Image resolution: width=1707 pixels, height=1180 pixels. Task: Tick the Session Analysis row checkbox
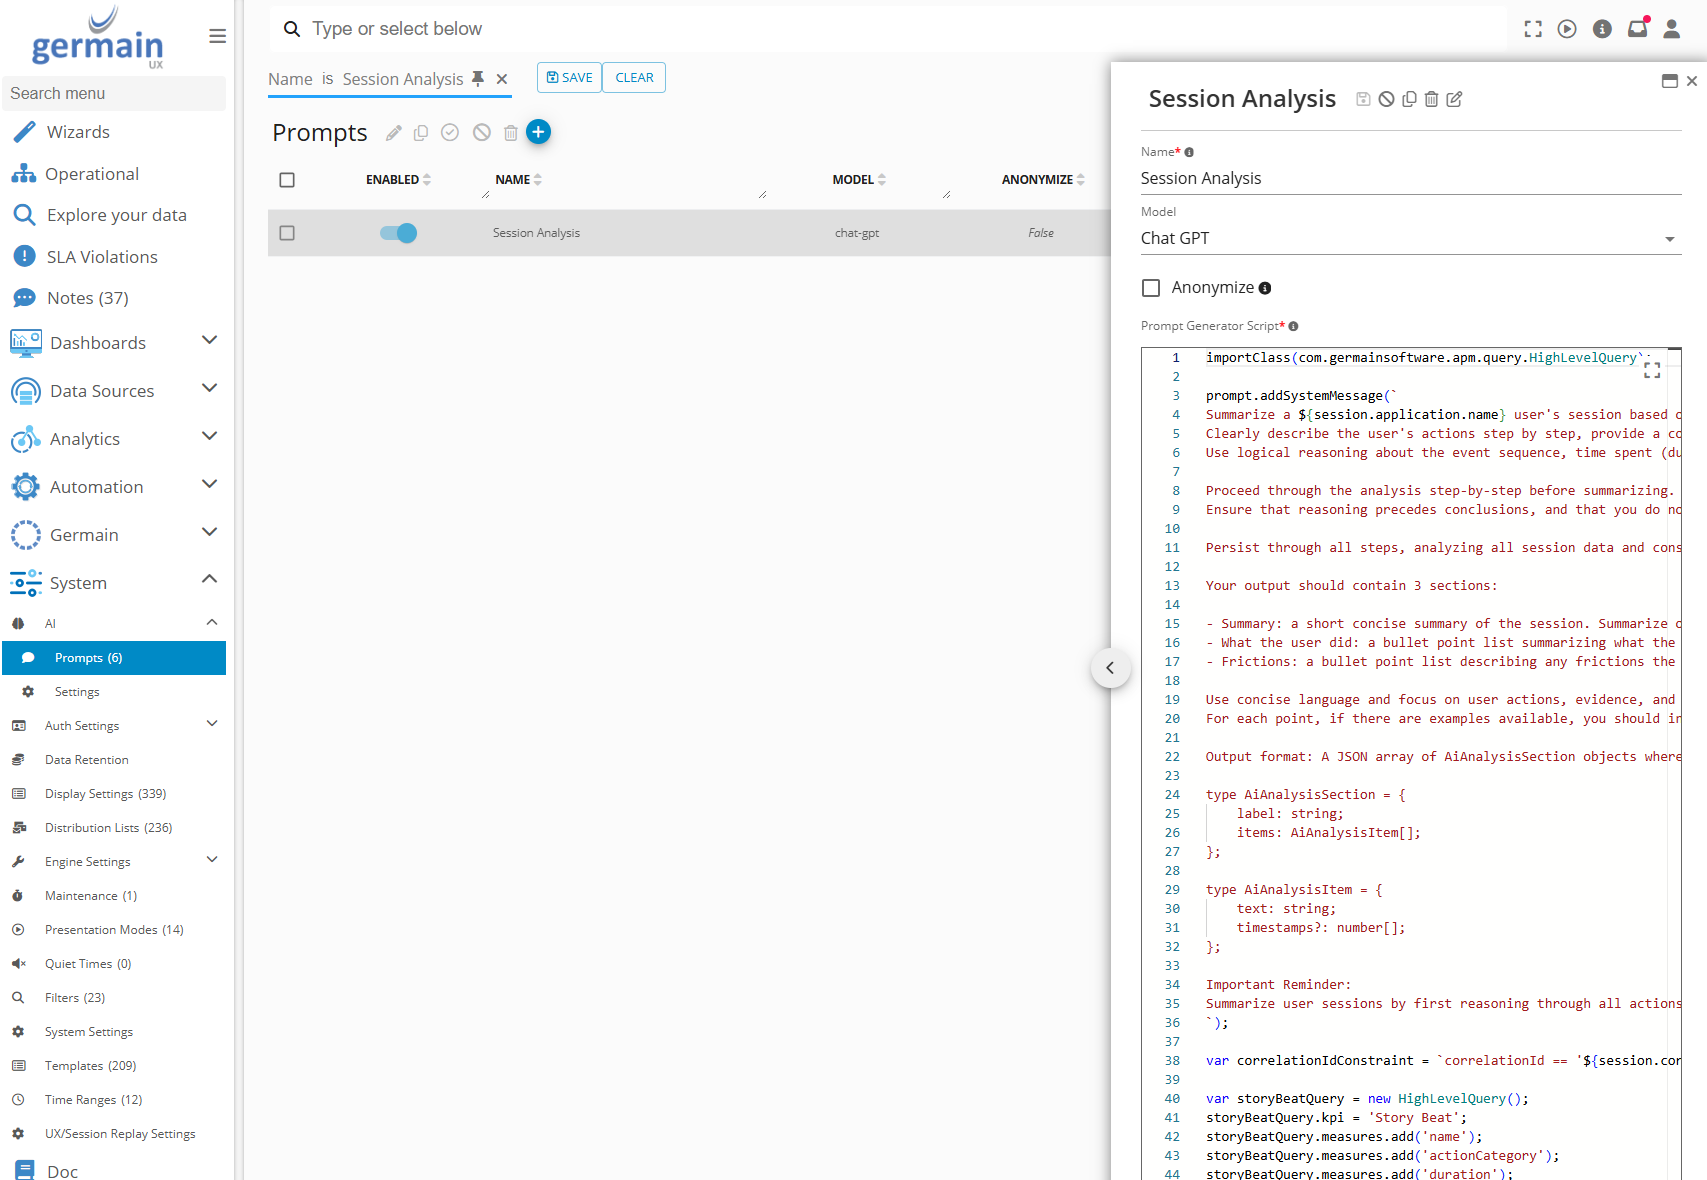[287, 233]
